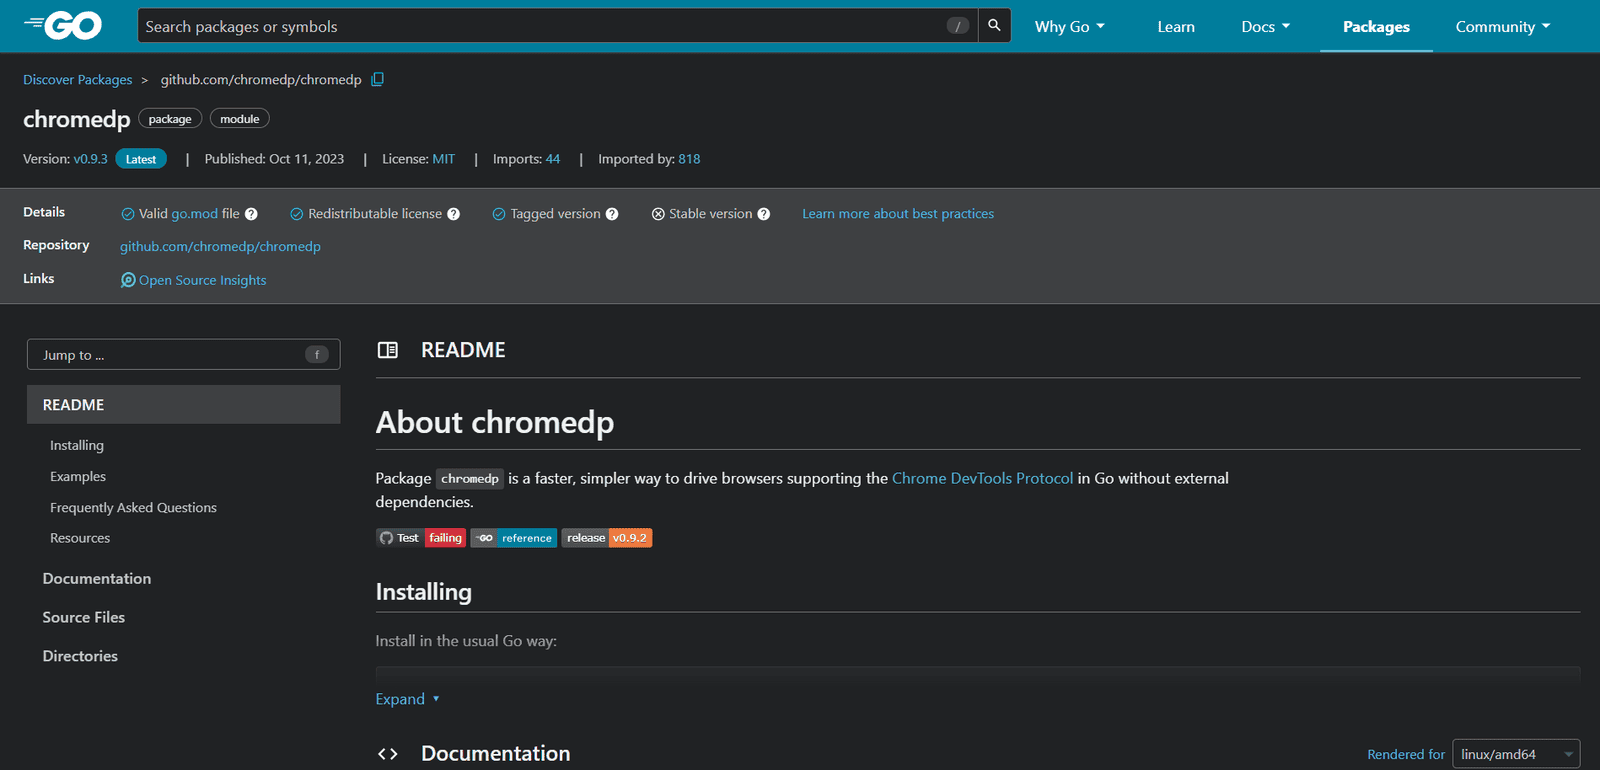
Task: Click the package chip next to chromedp
Action: point(170,119)
